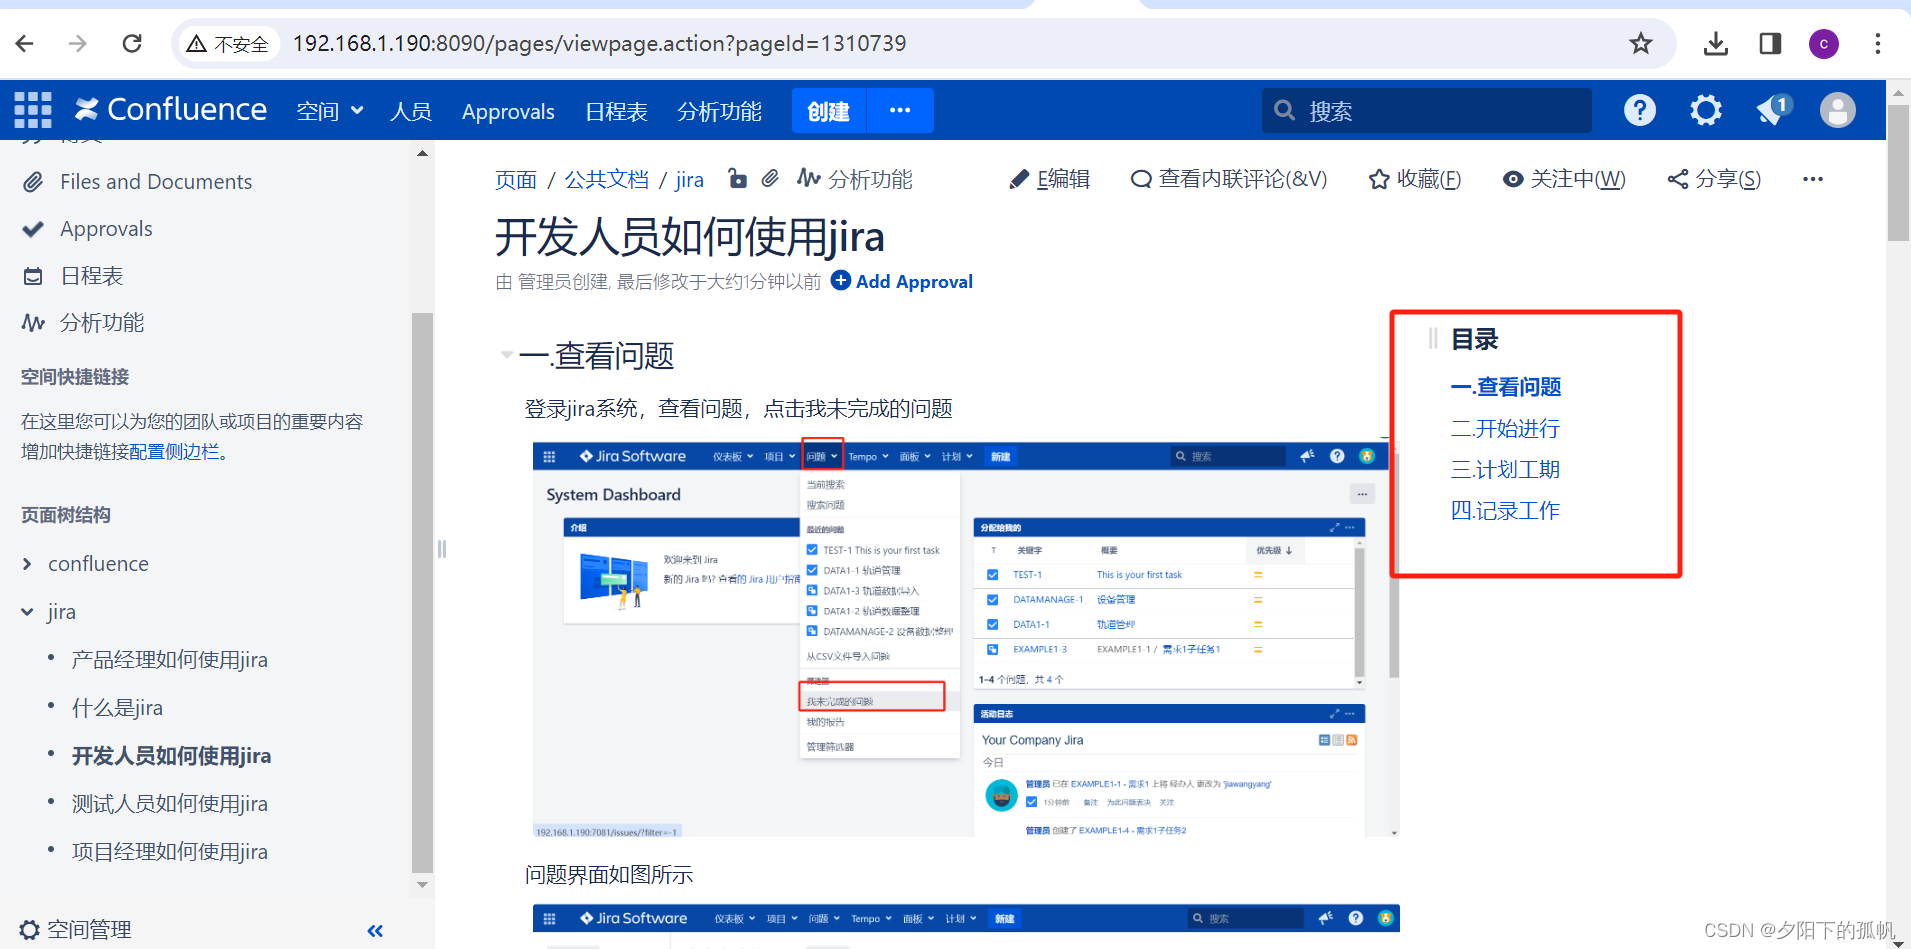
Task: Open the notifications megaphone icon
Action: point(1773,110)
